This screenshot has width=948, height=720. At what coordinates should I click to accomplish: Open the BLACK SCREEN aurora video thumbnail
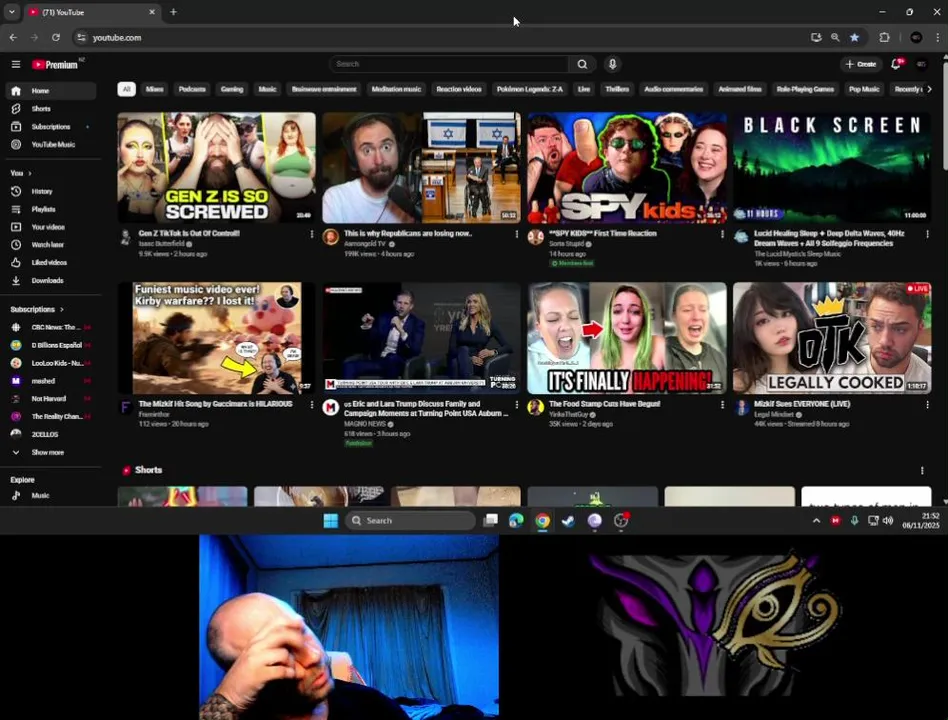pos(832,167)
